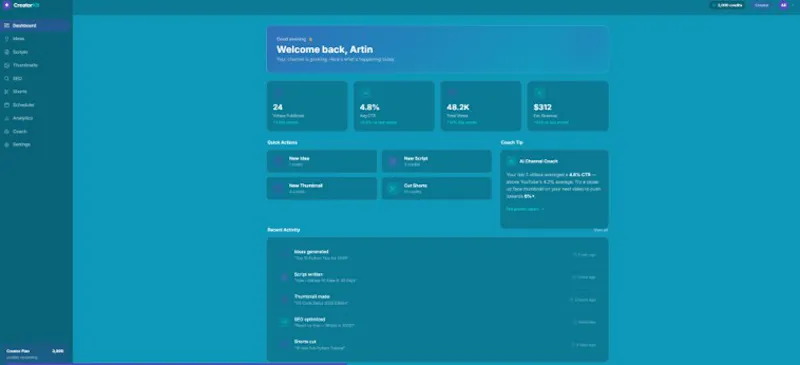Open the Script written activity row
Screen dimensions: 800x365
[437, 277]
